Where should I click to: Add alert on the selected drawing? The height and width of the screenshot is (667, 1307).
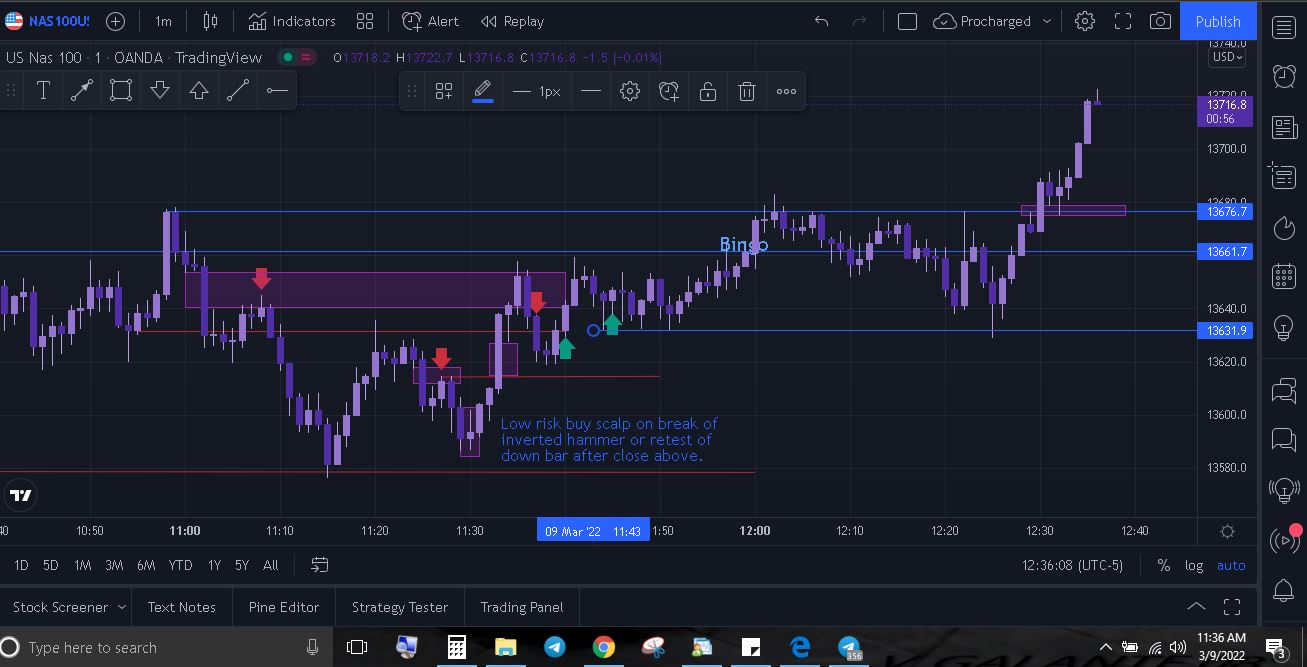tap(669, 91)
